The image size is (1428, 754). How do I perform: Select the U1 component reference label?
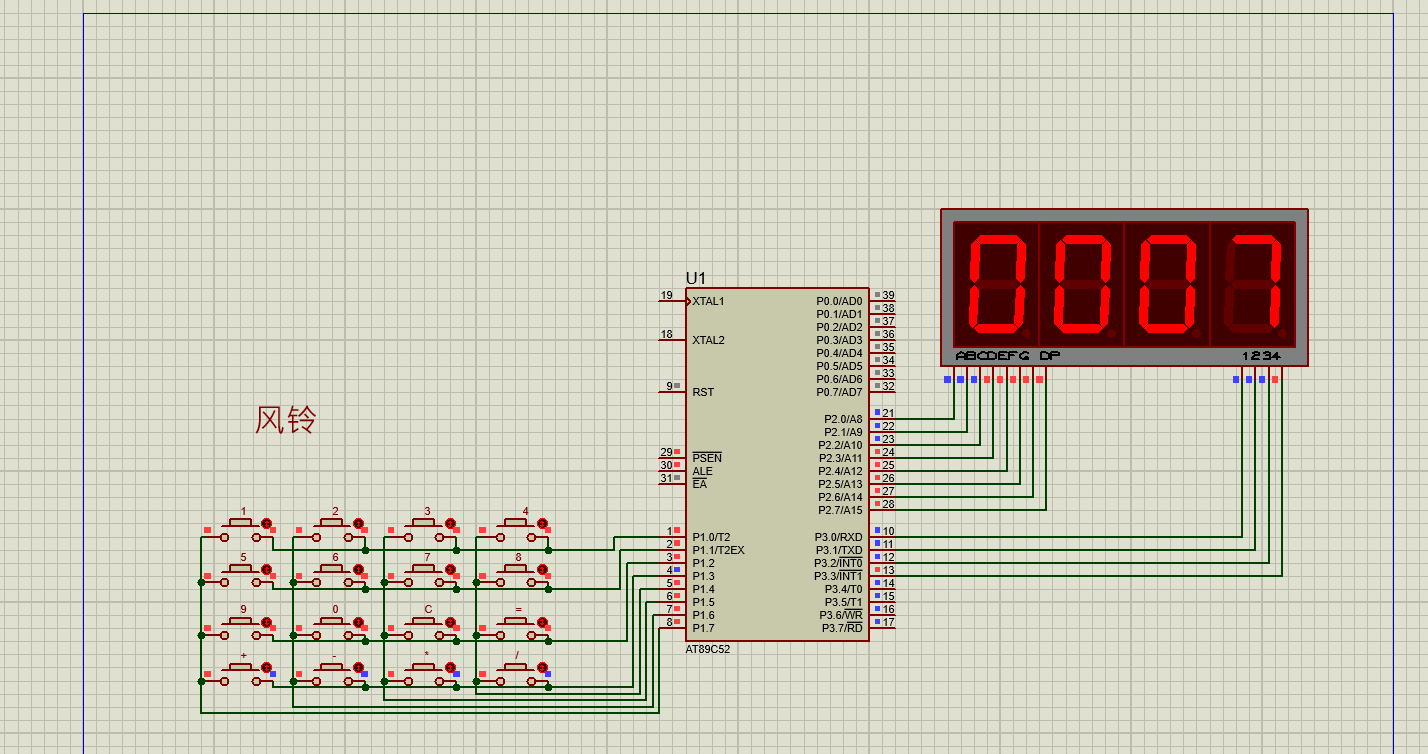pyautogui.click(x=696, y=278)
